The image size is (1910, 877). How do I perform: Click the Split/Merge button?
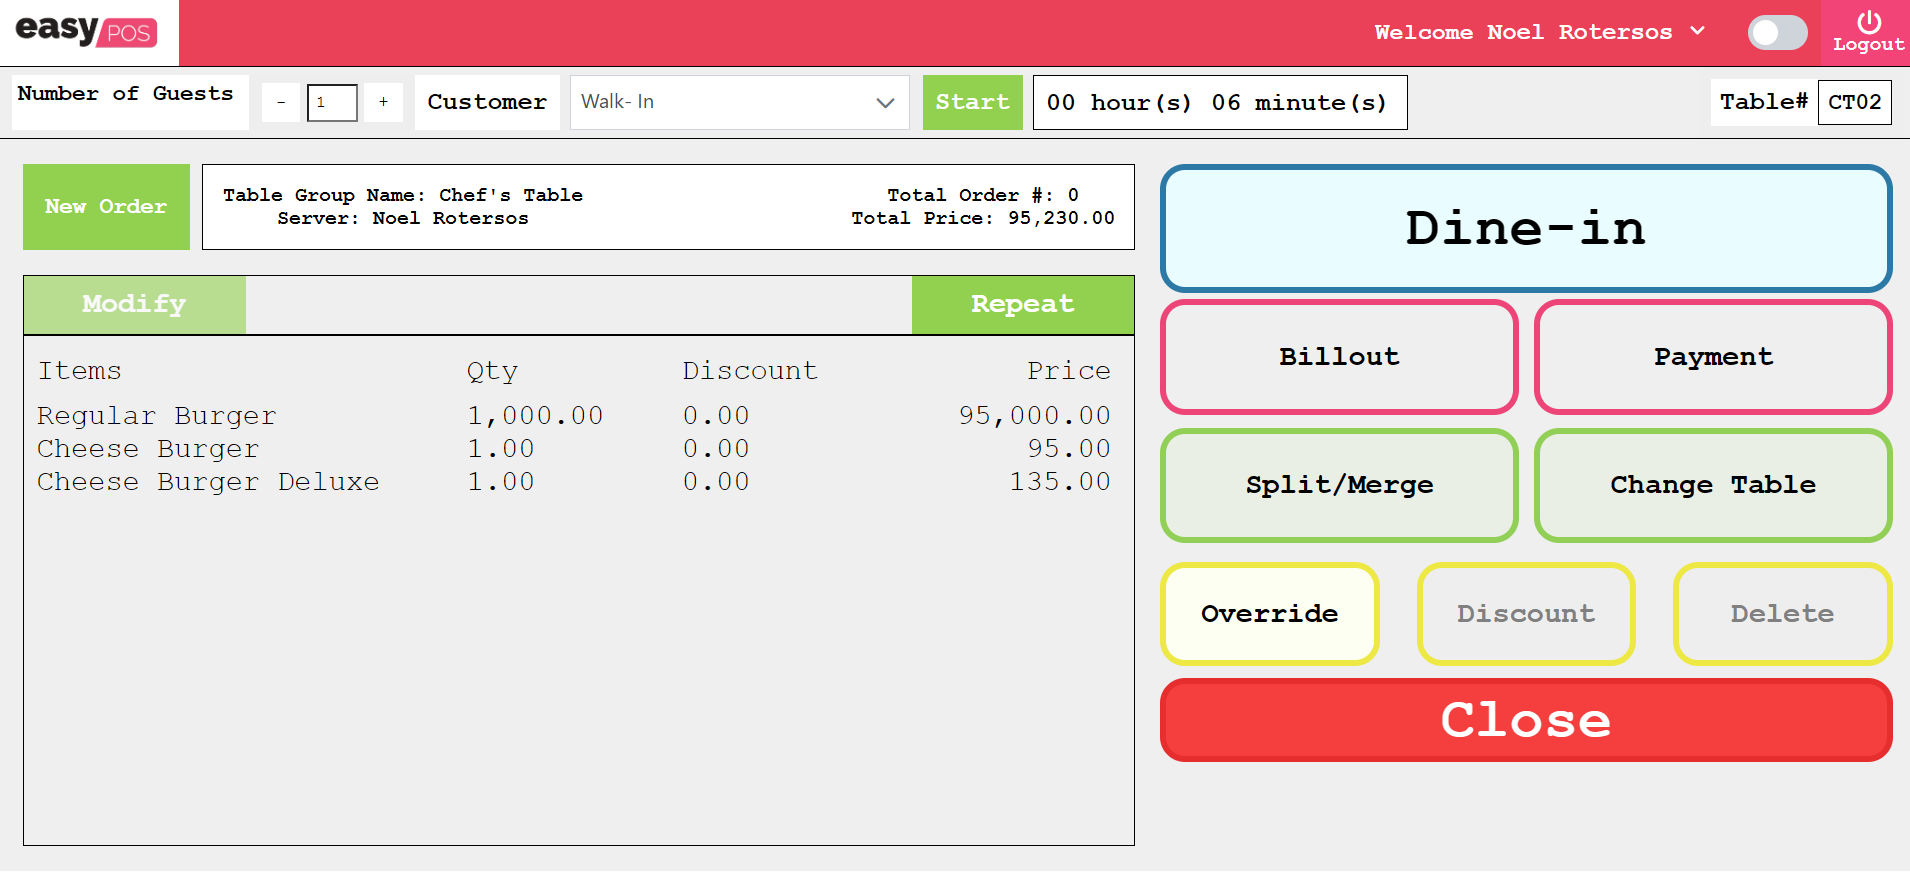coord(1339,485)
